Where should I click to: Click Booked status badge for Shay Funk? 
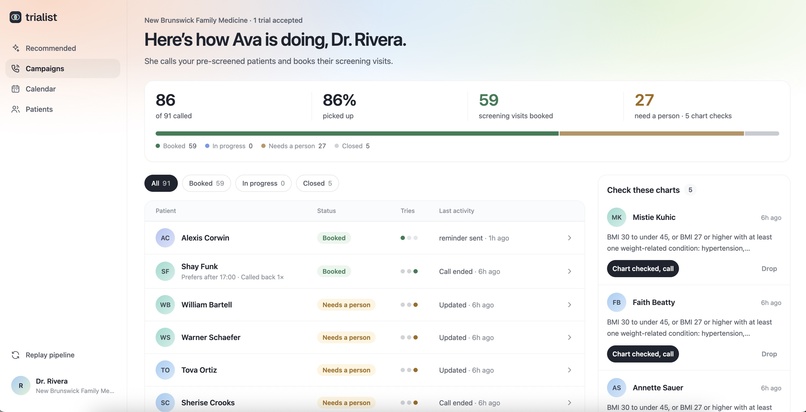[334, 271]
